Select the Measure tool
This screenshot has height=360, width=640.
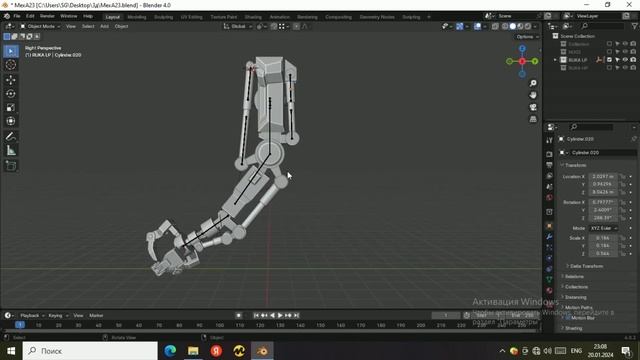click(x=11, y=151)
